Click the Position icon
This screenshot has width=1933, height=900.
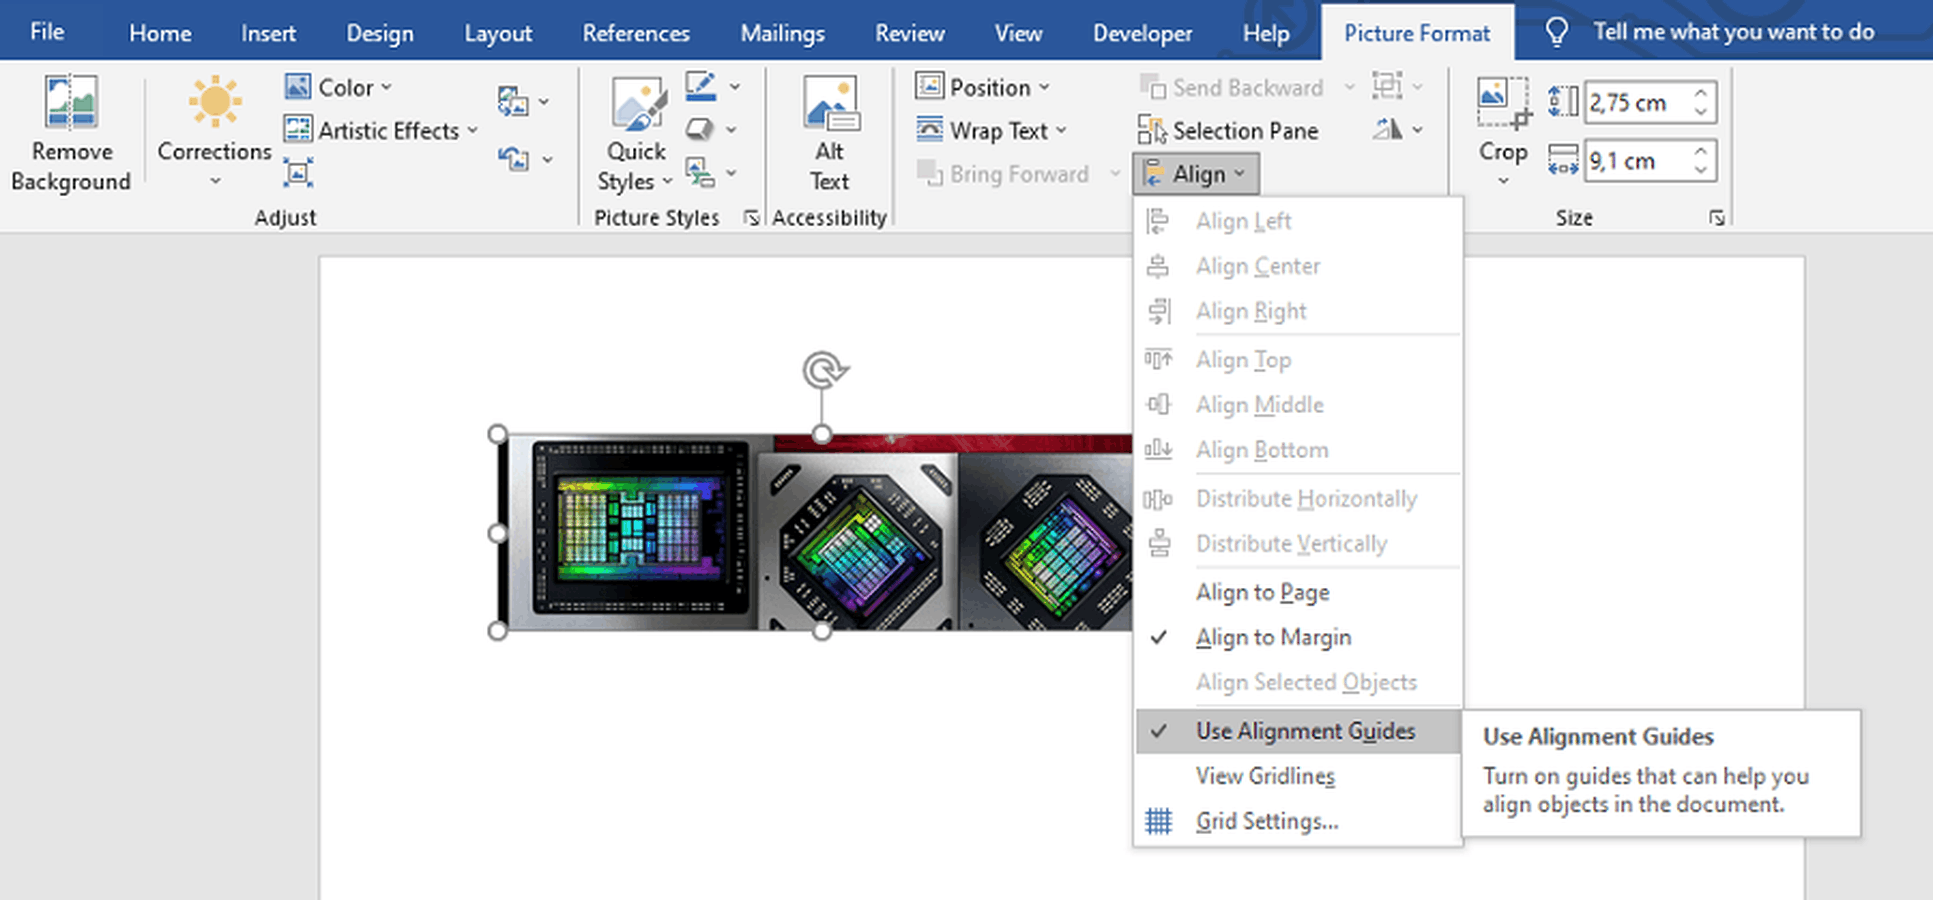pos(929,87)
